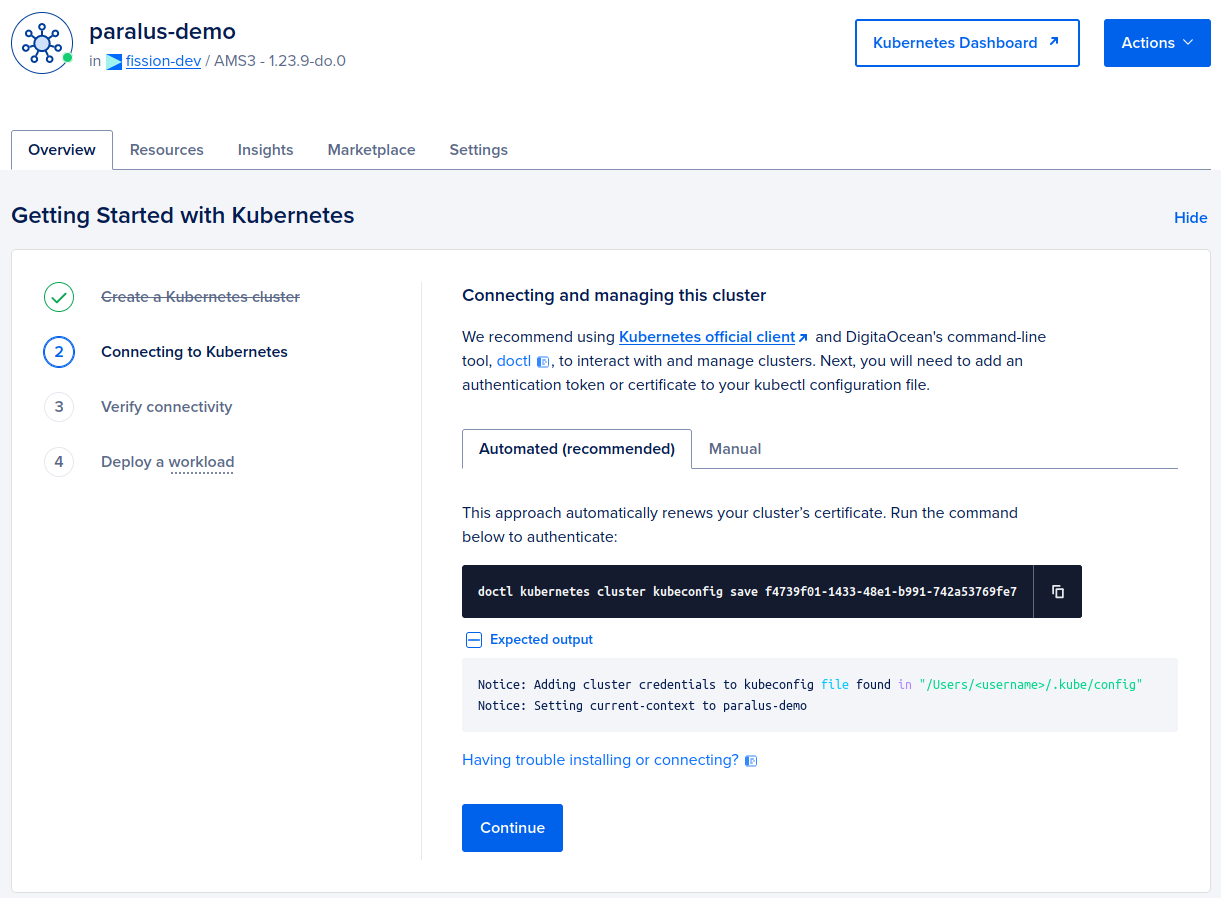
Task: Click the fission-dev project icon
Action: (x=114, y=61)
